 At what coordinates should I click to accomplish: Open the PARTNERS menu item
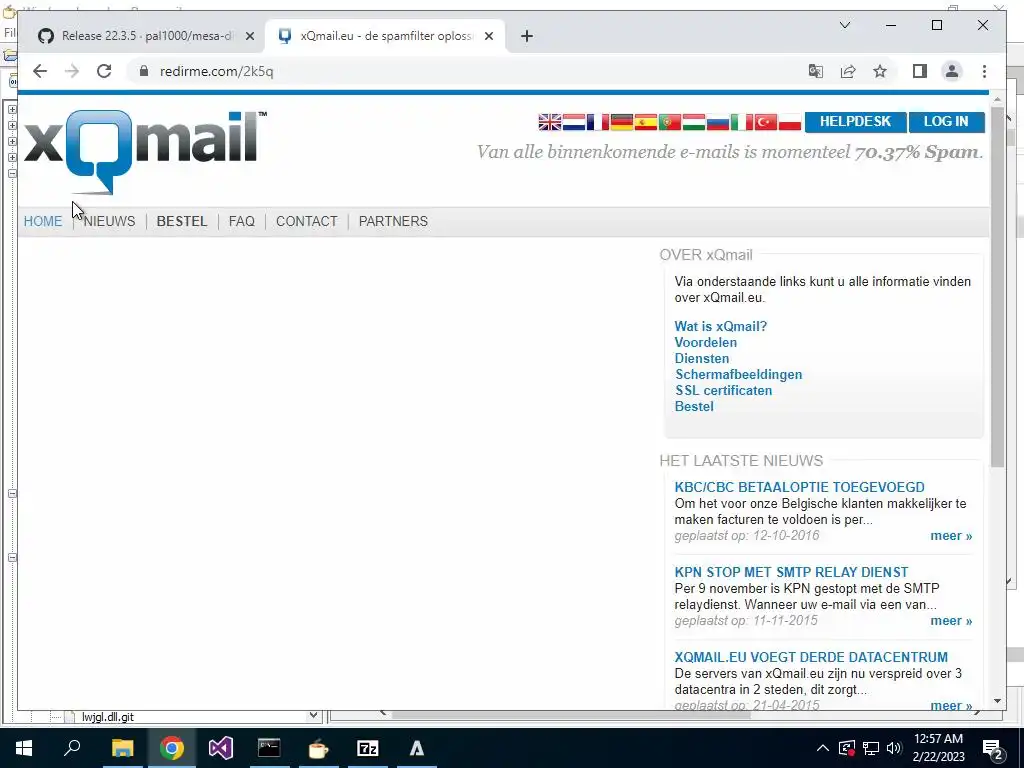pos(393,221)
